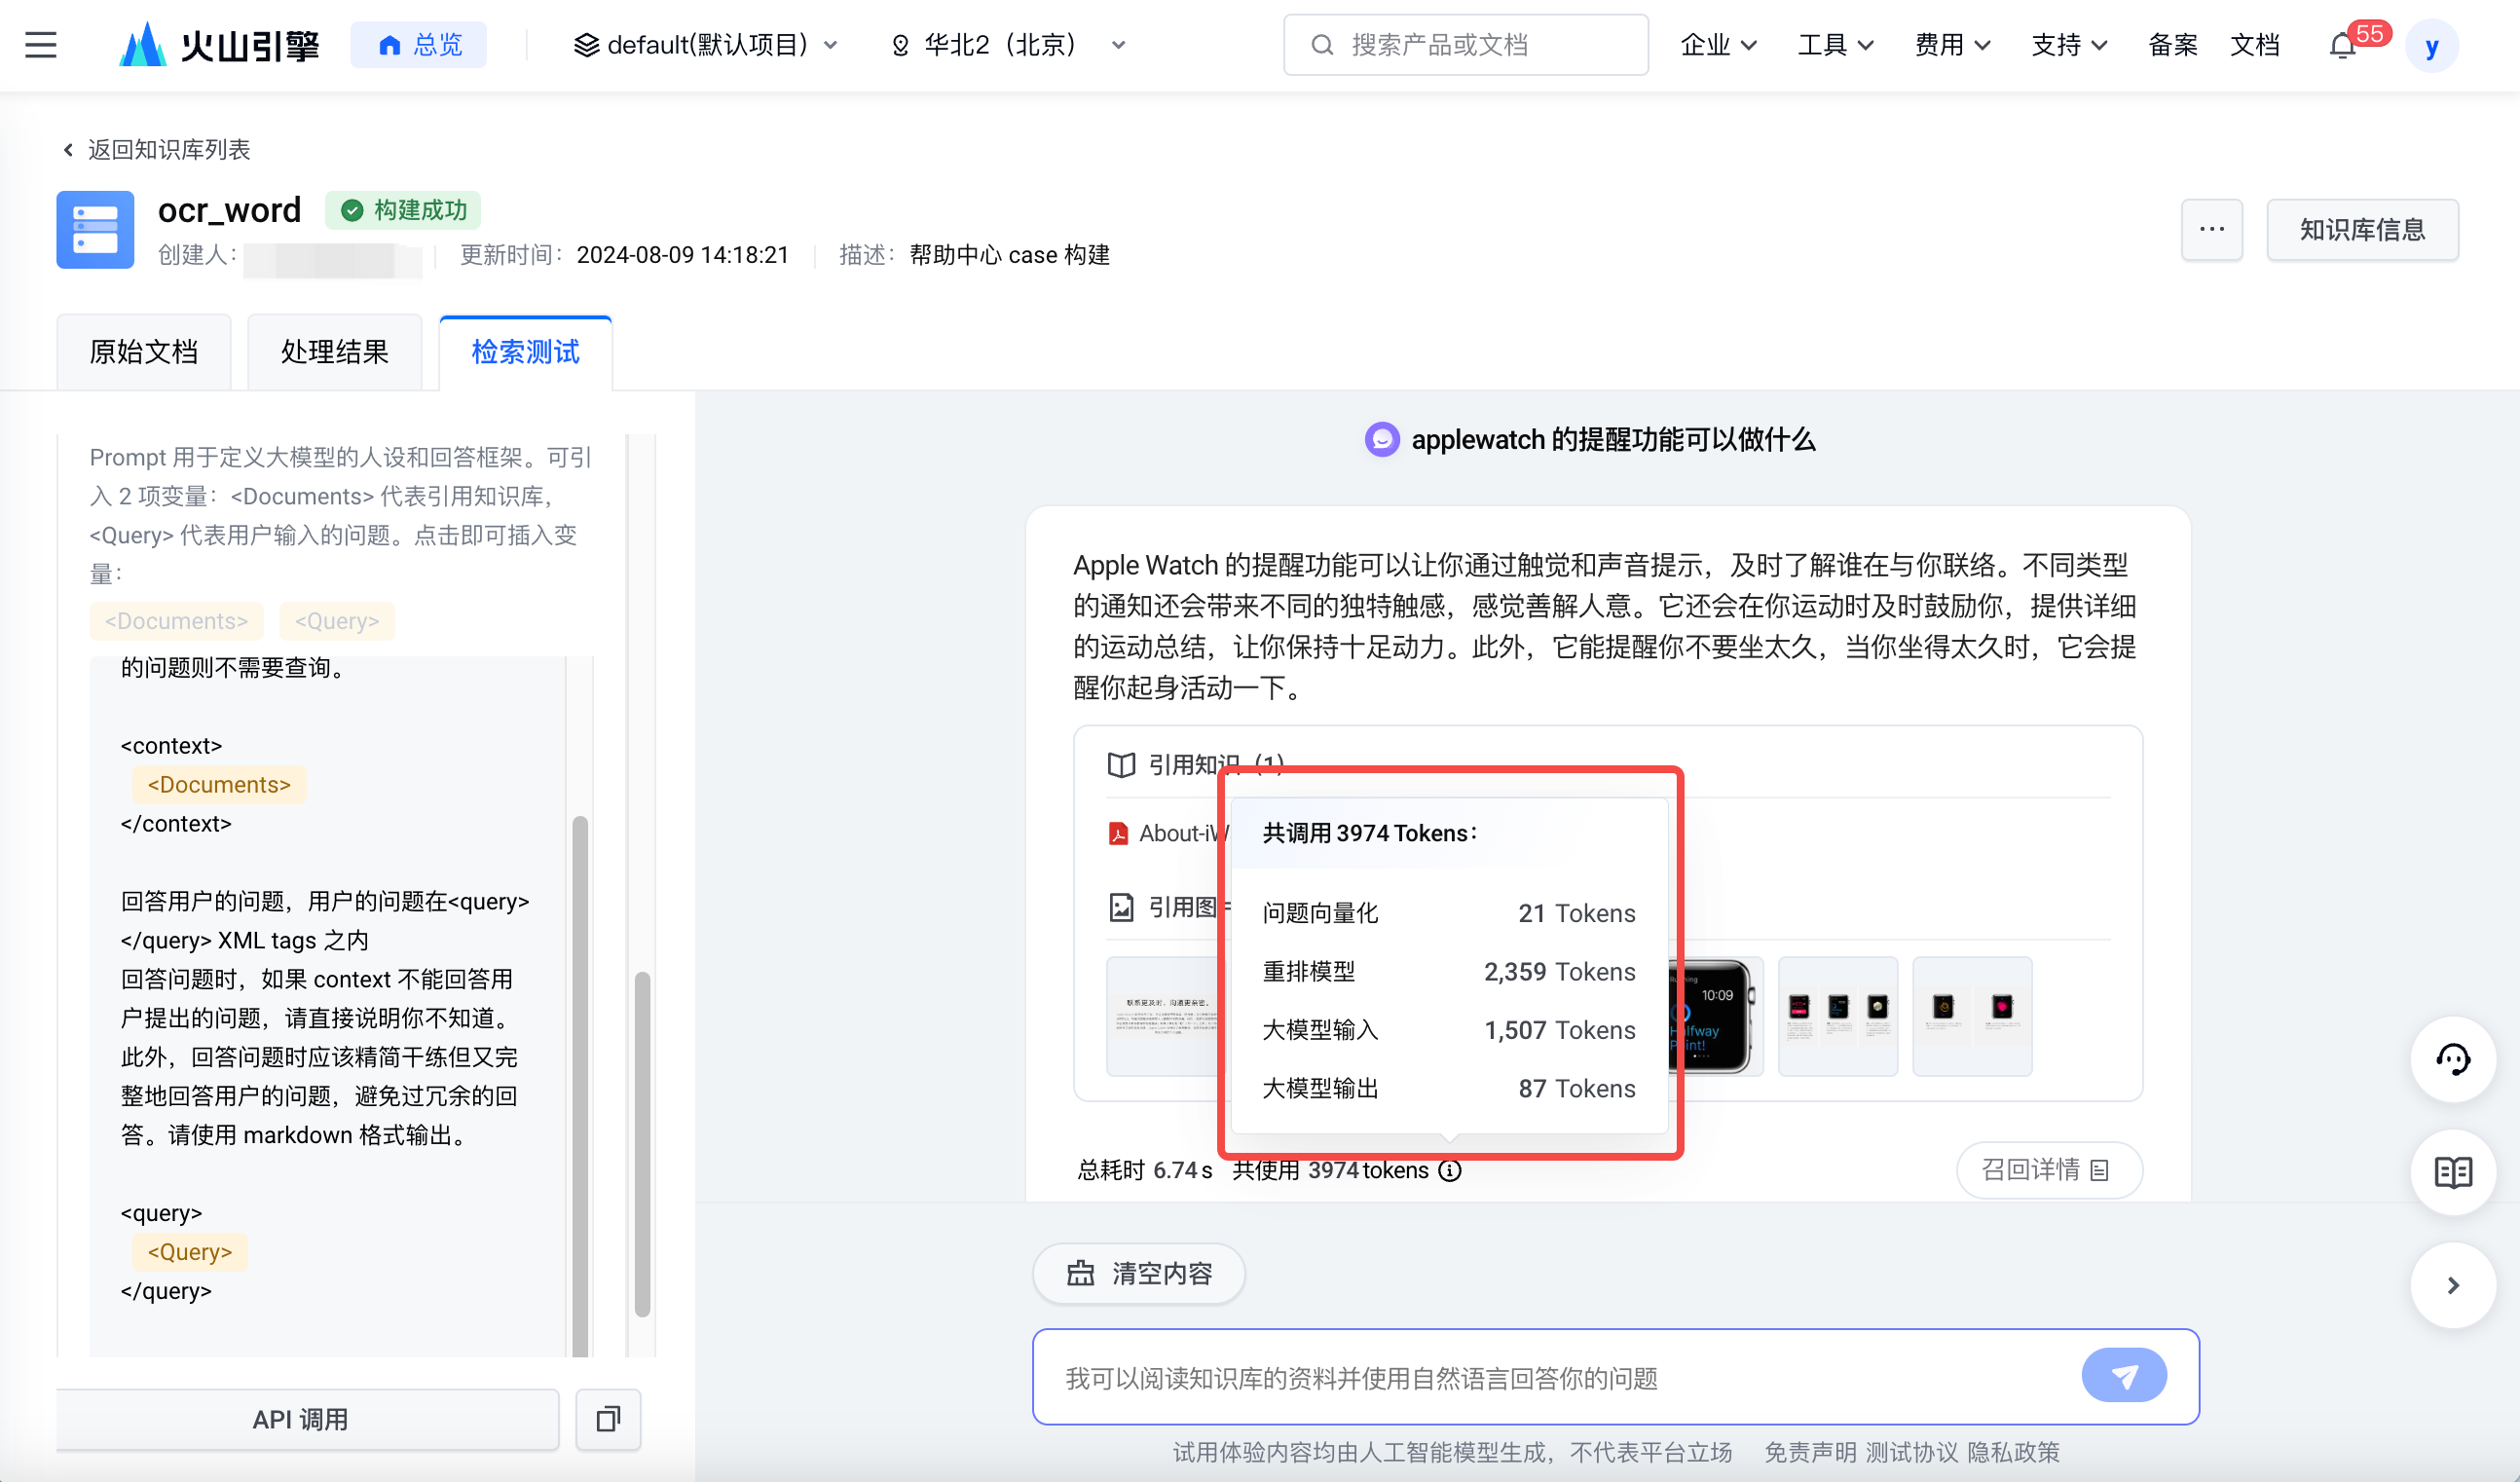Open the 隐私政策 link
Image resolution: width=2520 pixels, height=1482 pixels.
tap(2014, 1452)
